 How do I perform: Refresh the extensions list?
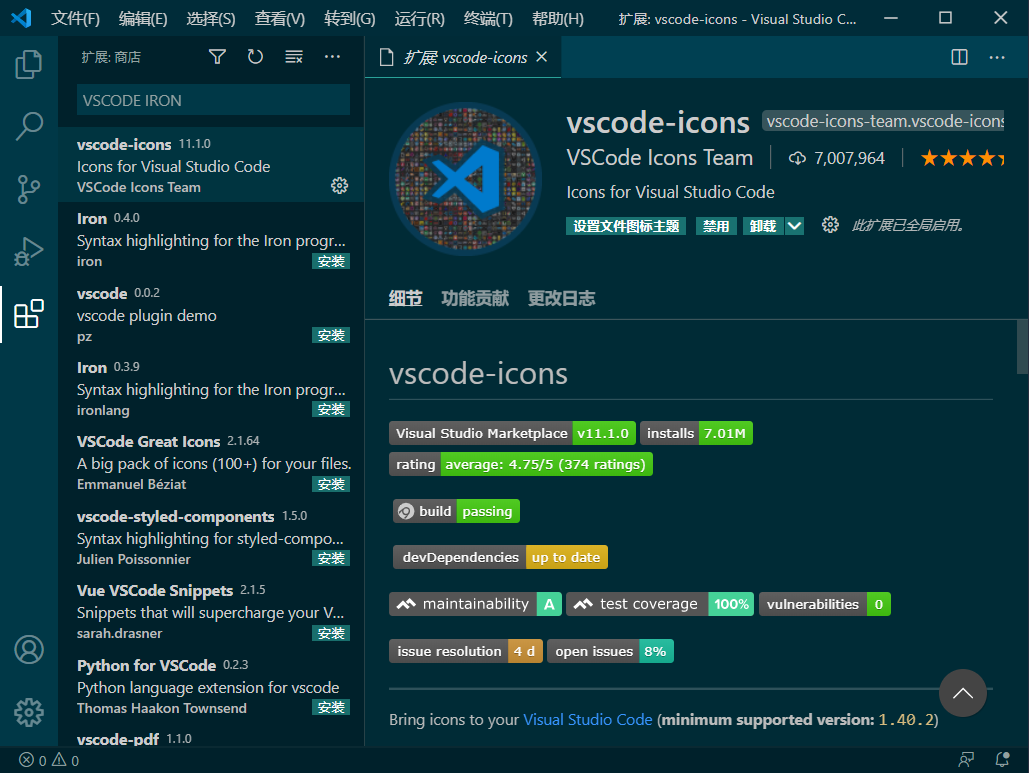pos(255,57)
